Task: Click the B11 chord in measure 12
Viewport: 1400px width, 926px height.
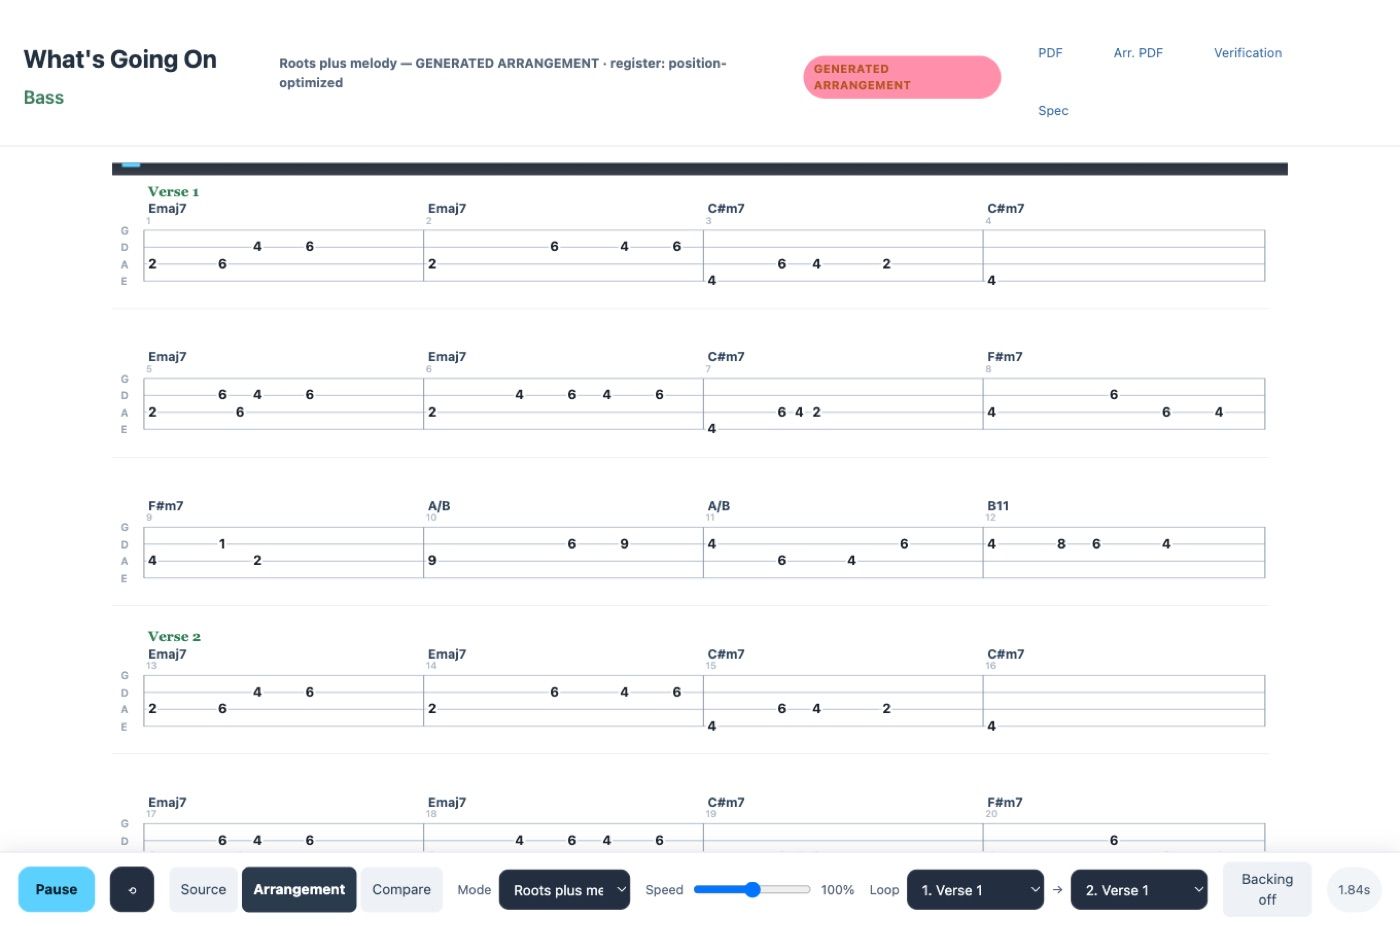Action: 998,506
